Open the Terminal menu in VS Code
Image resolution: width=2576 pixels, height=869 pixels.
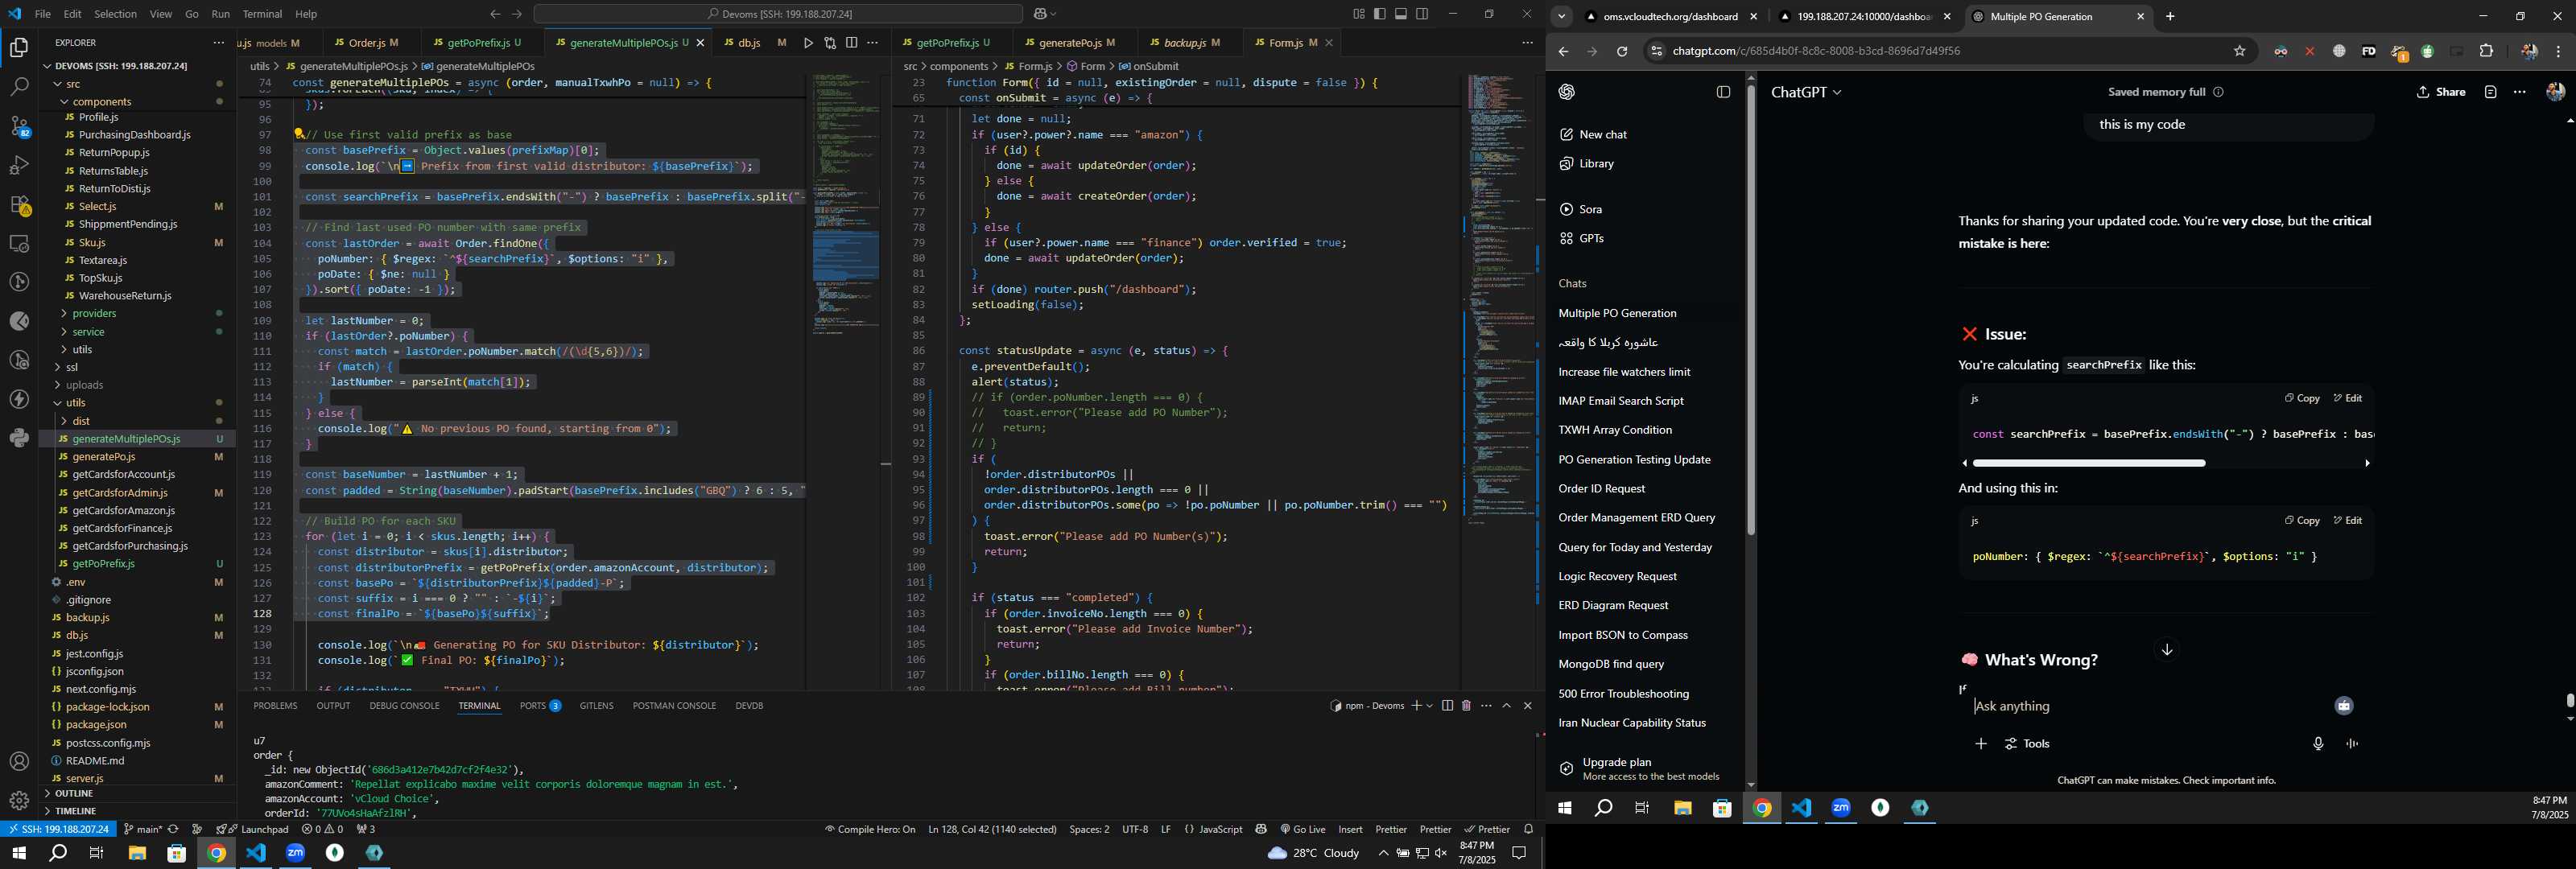(262, 14)
